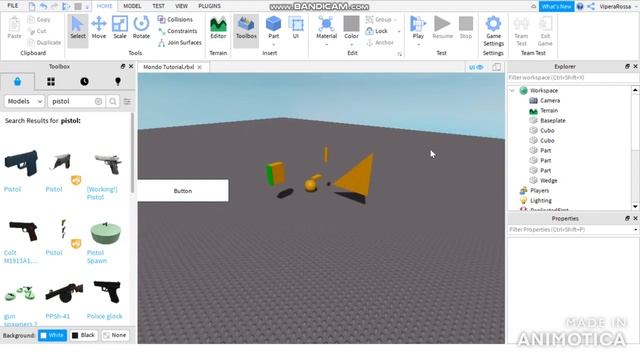Click the Exit Game icon
Image resolution: width=640 pixels, height=360 pixels.
point(545,31)
